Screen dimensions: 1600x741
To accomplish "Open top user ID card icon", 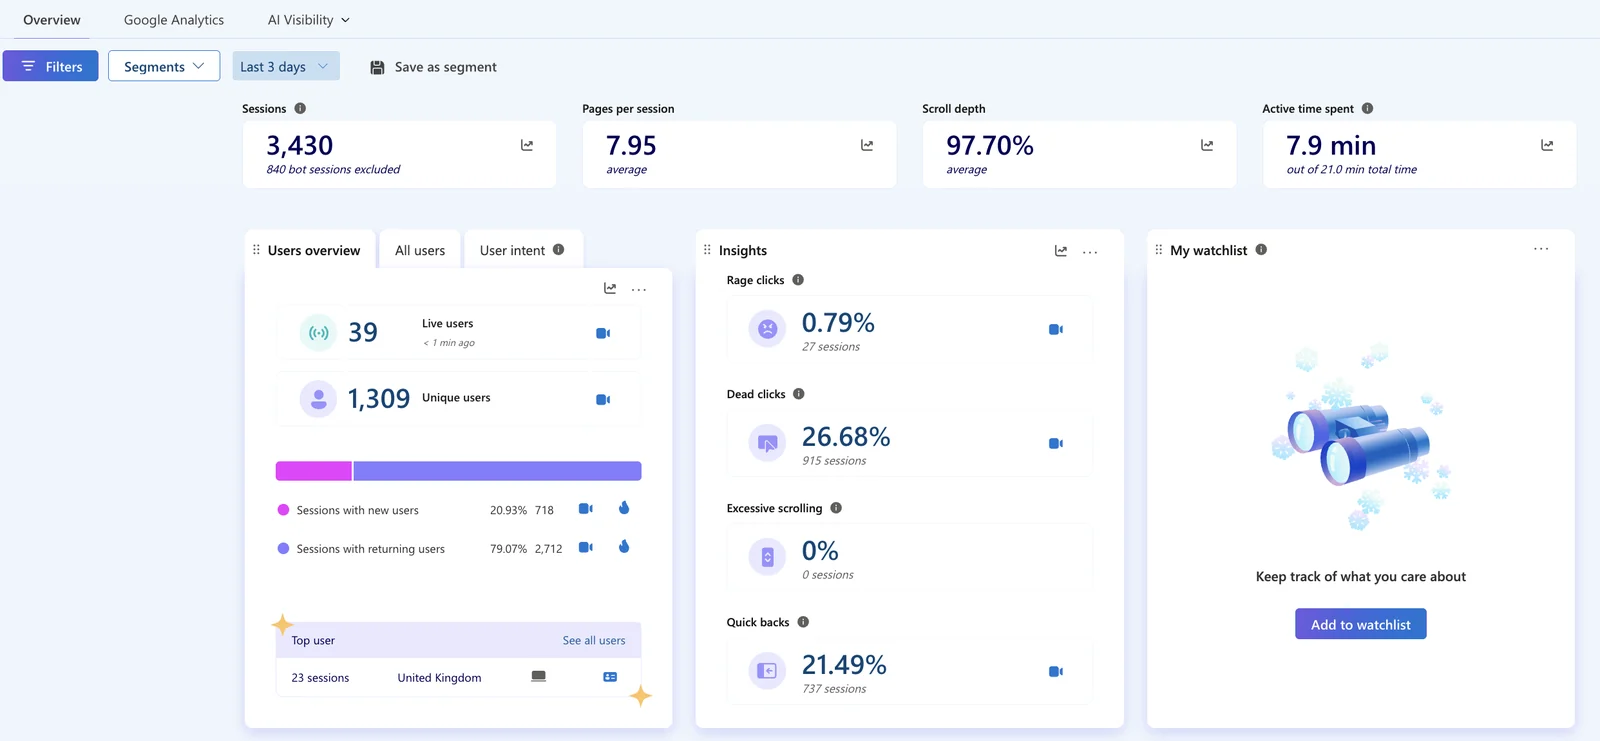I will (610, 677).
